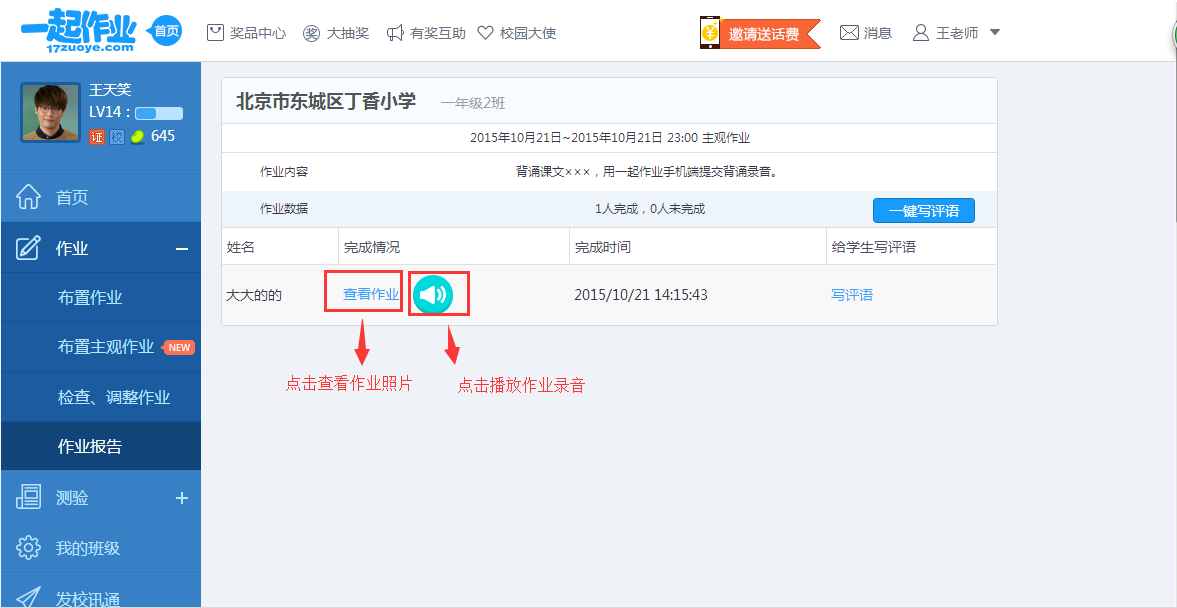Image resolution: width=1177 pixels, height=608 pixels.
Task: Click the 作业数据 row label
Action: (x=284, y=209)
